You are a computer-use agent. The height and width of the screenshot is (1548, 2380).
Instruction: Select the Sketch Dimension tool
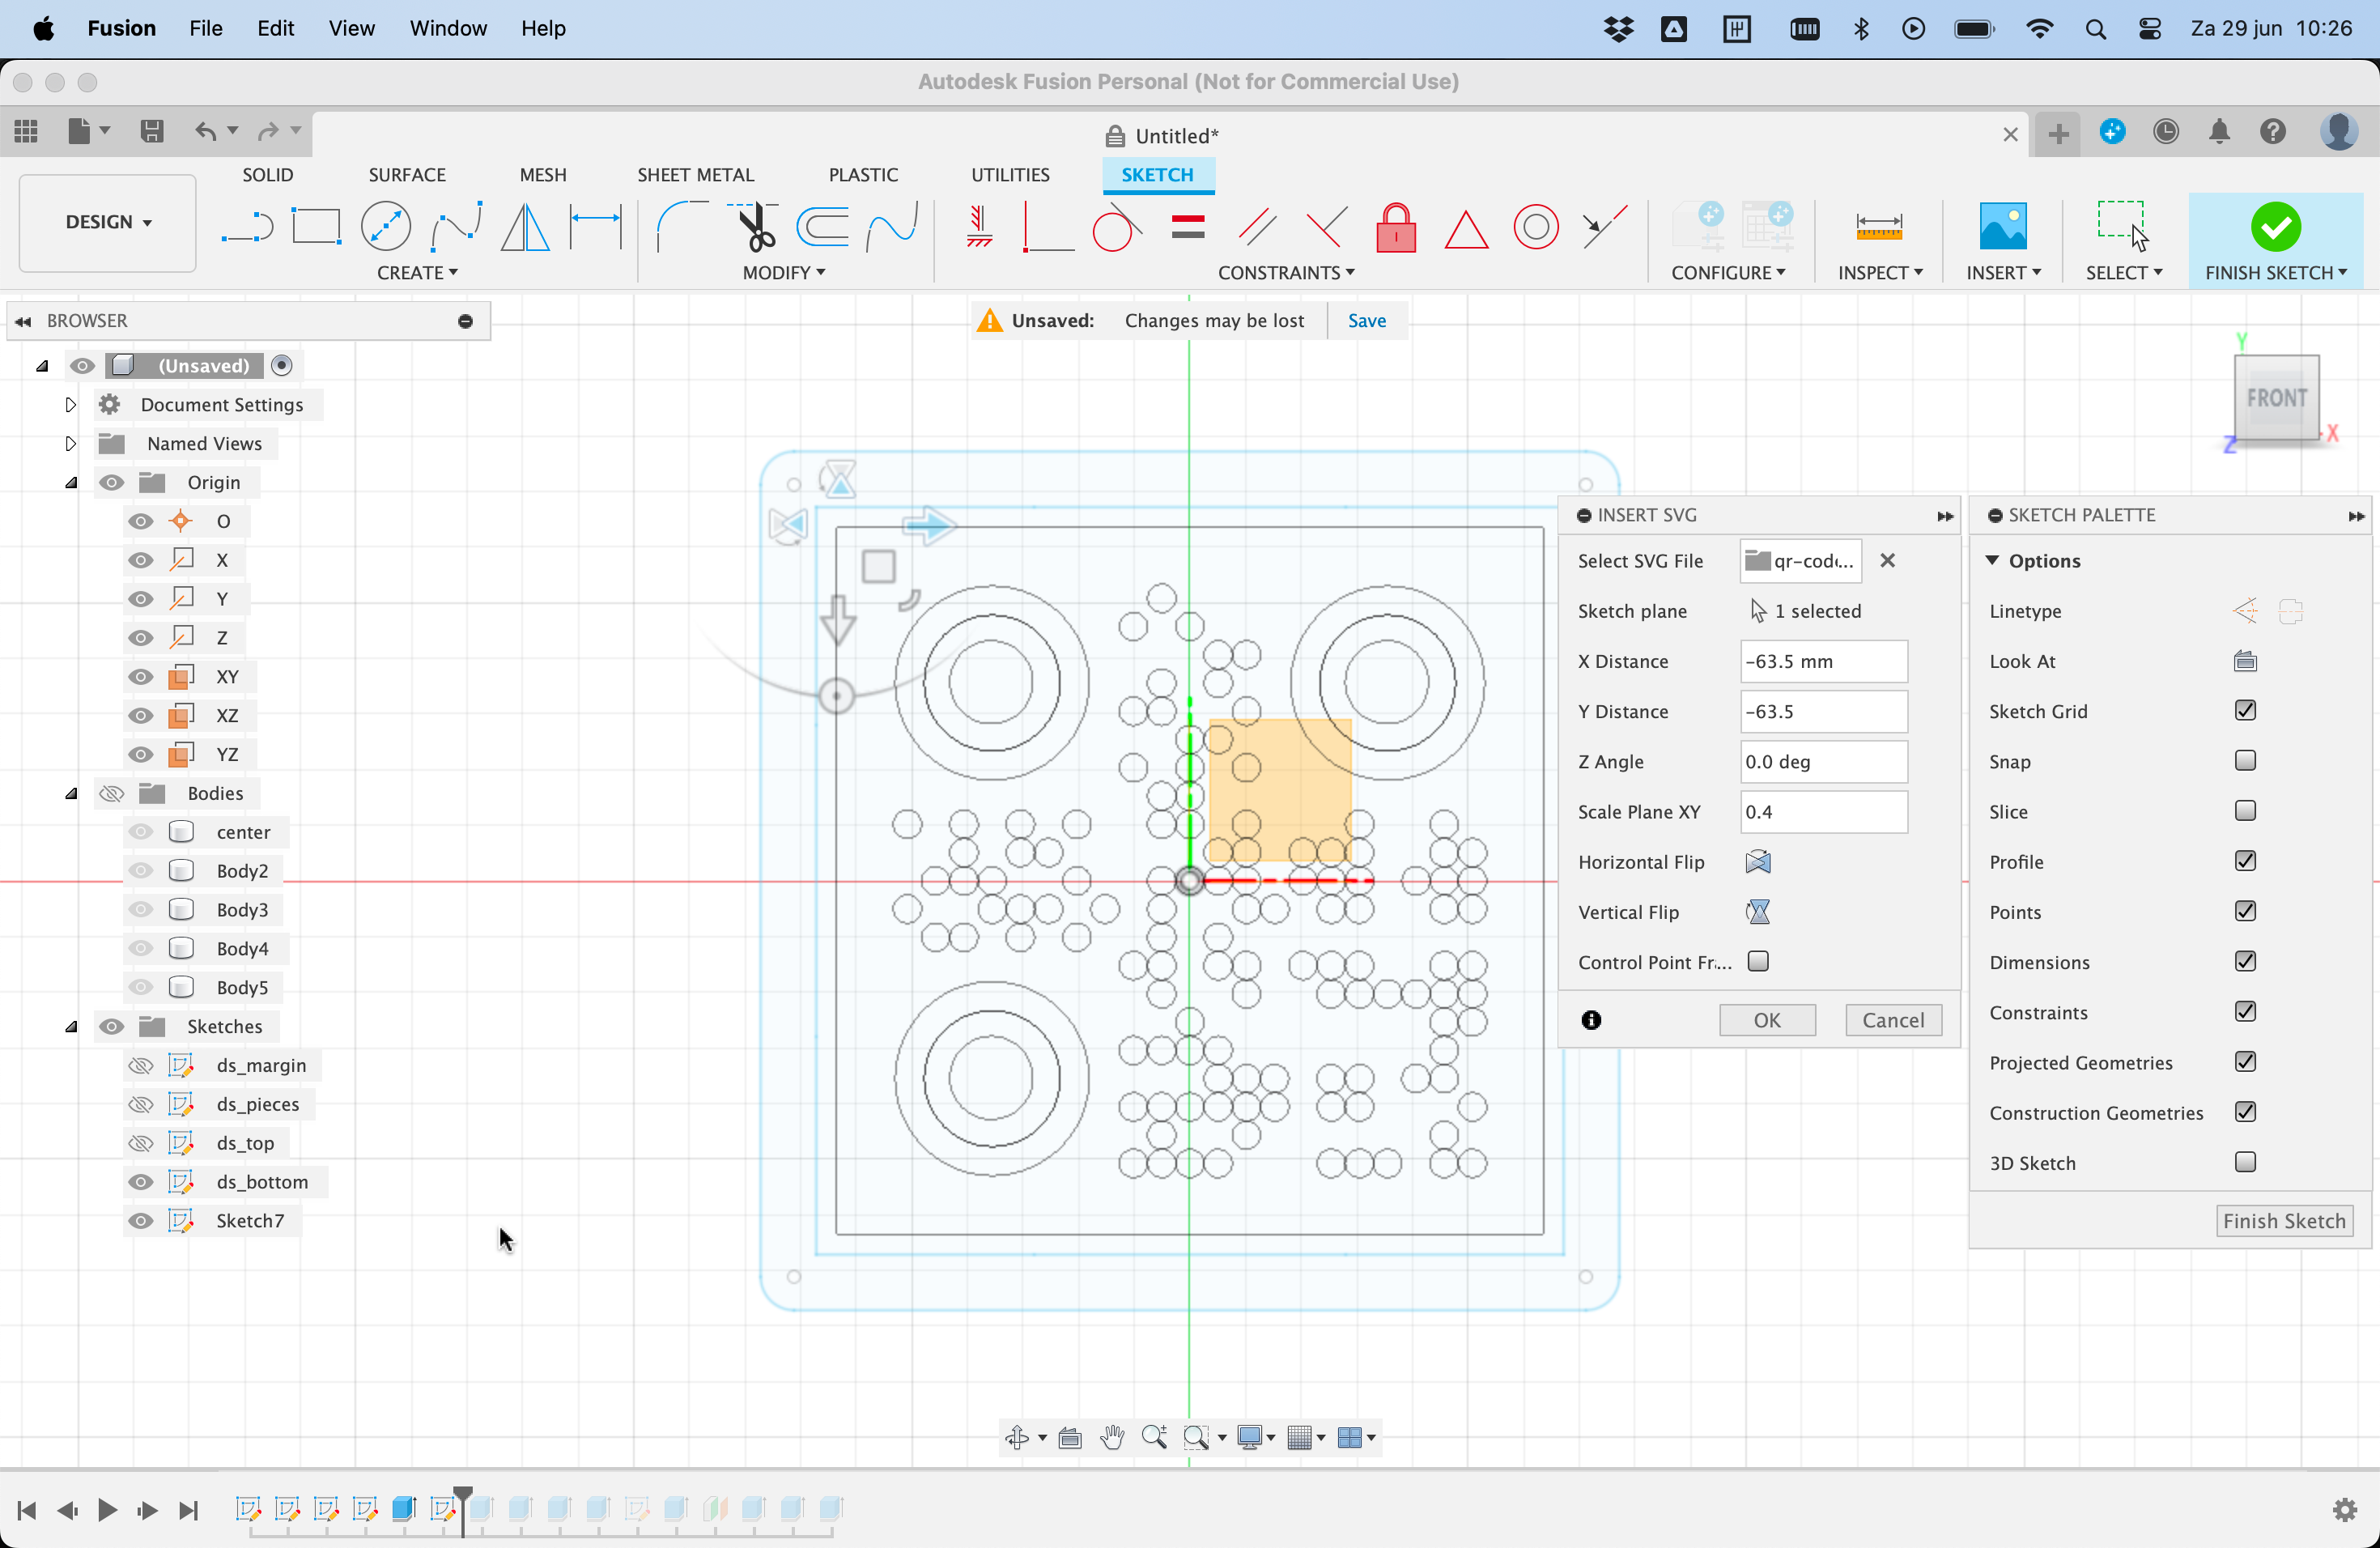[595, 227]
